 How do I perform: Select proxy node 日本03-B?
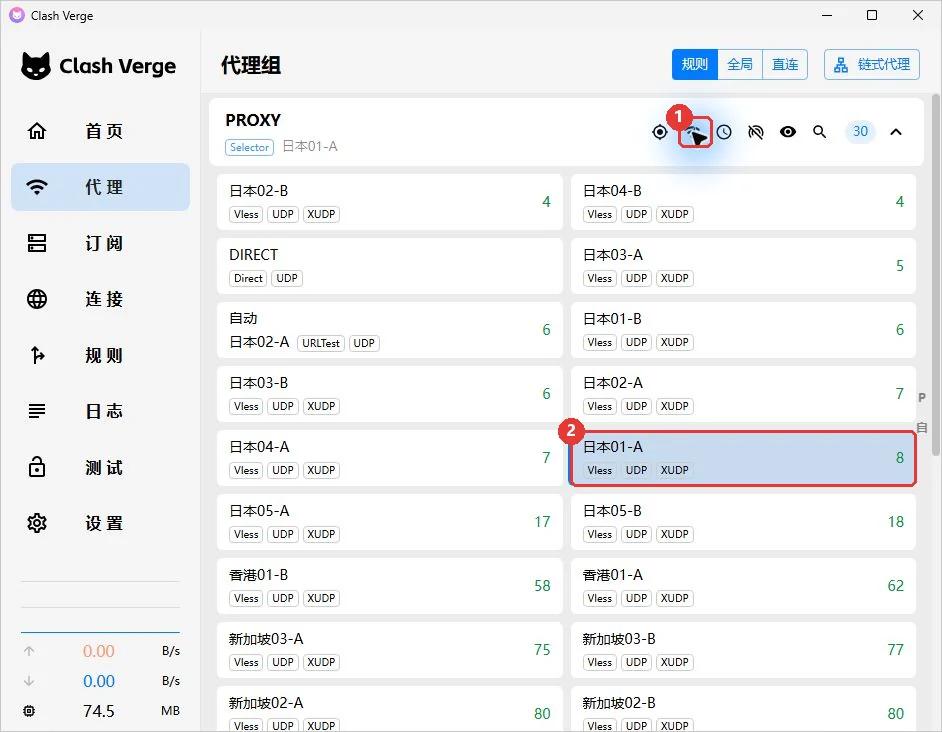389,394
